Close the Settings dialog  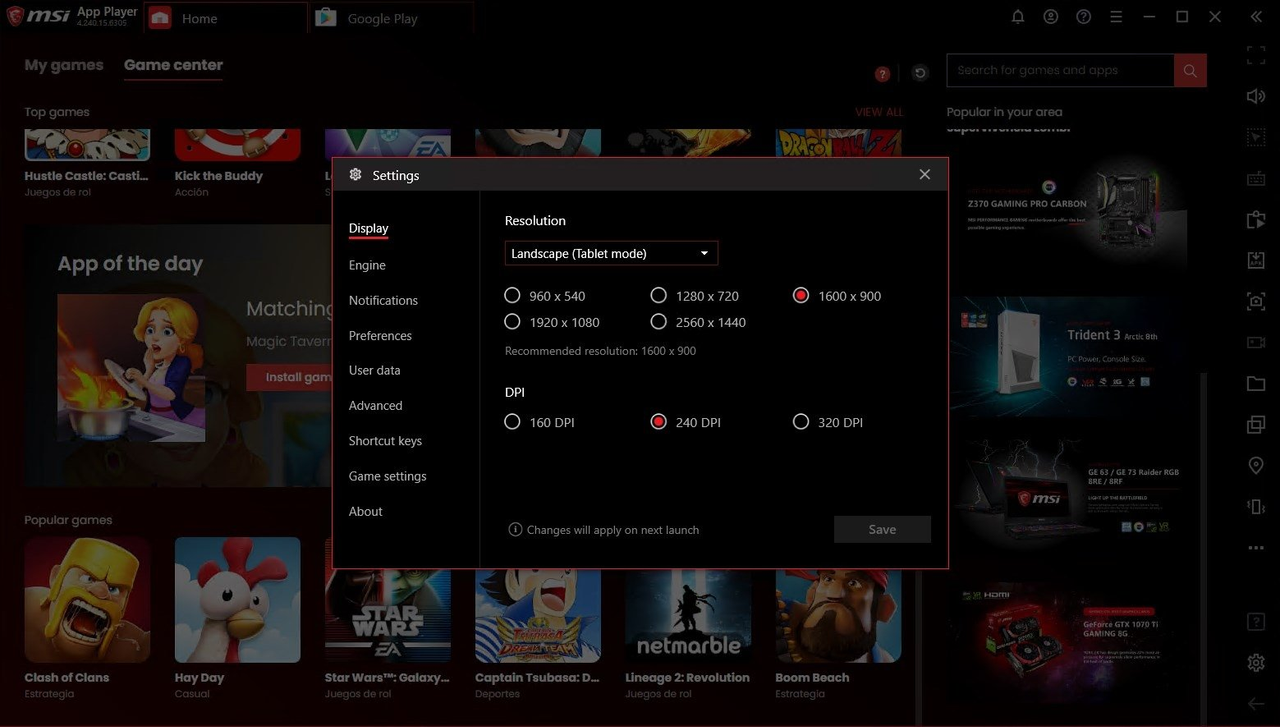(x=924, y=174)
